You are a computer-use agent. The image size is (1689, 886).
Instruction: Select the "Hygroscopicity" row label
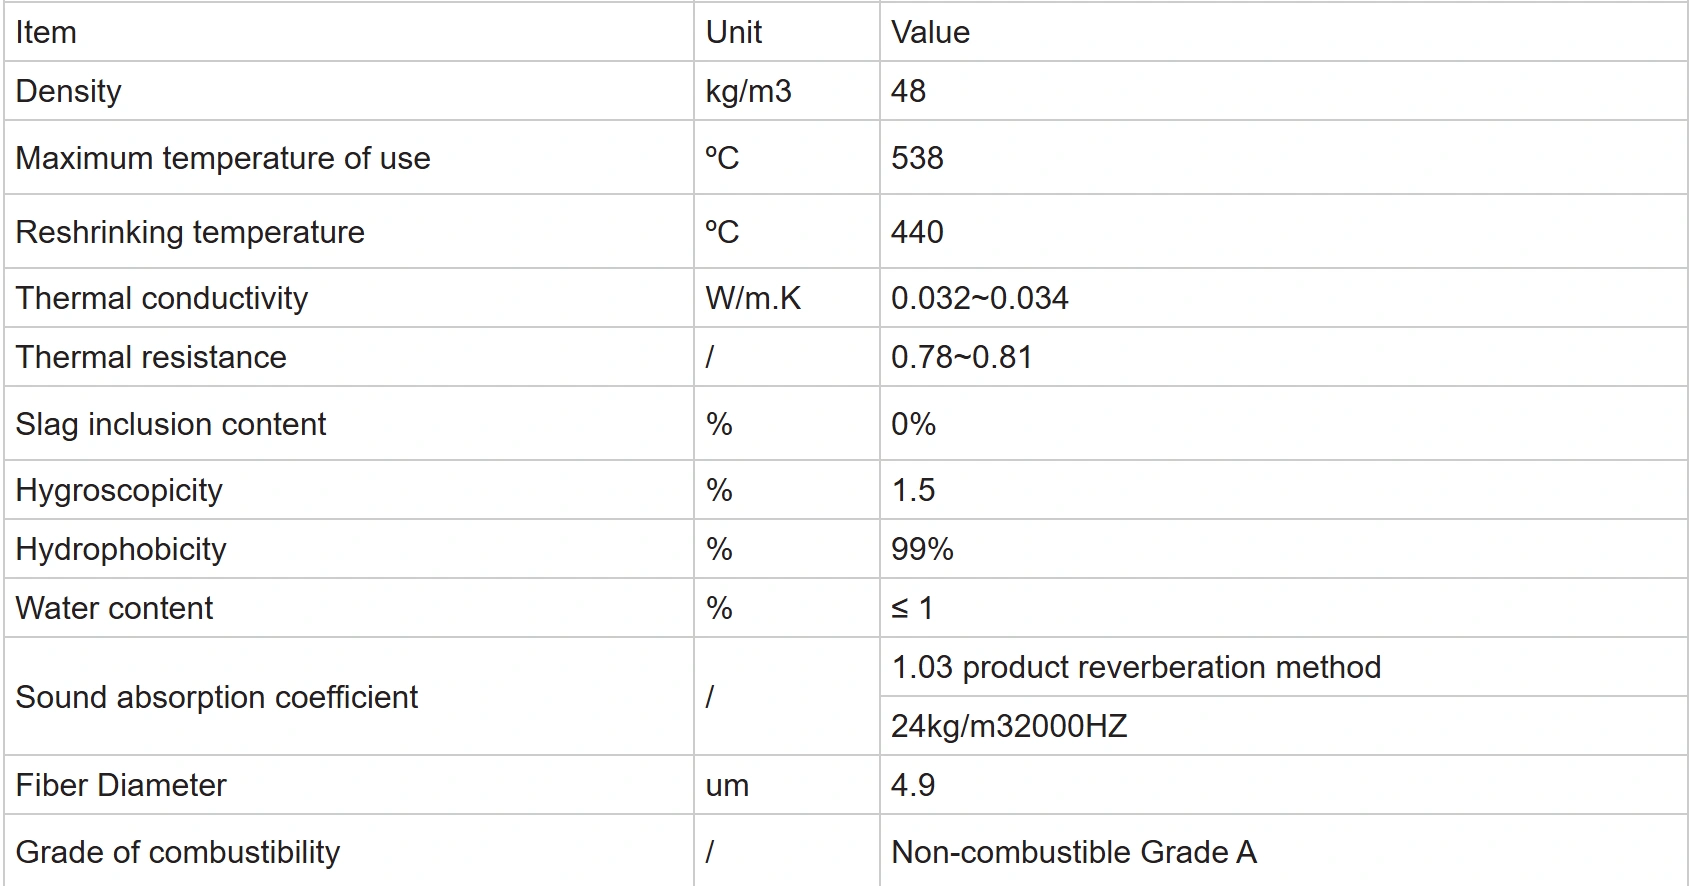(x=119, y=490)
